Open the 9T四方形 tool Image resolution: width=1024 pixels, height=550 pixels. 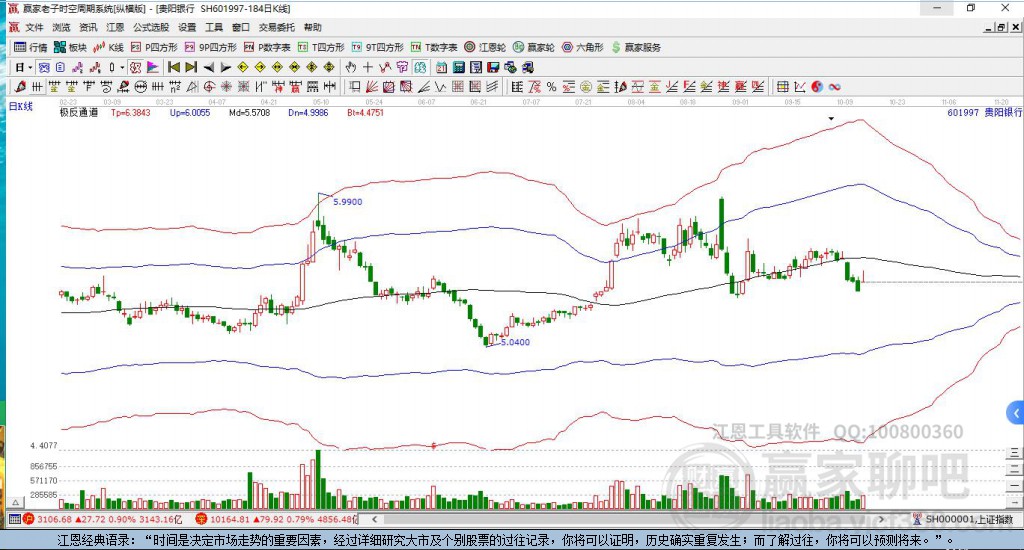[377, 47]
